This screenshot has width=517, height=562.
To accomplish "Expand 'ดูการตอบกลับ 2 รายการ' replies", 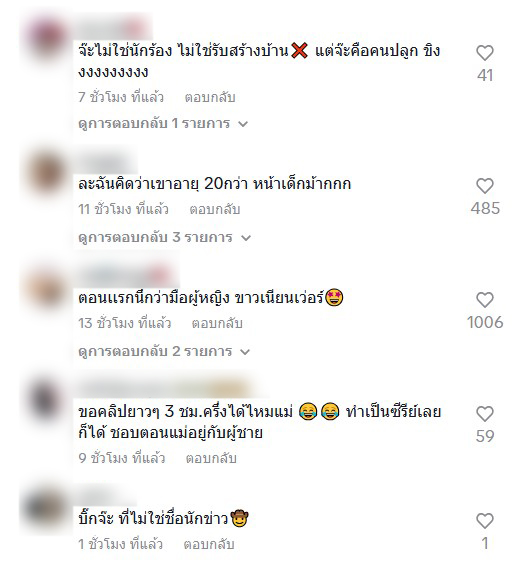I will 164,351.
